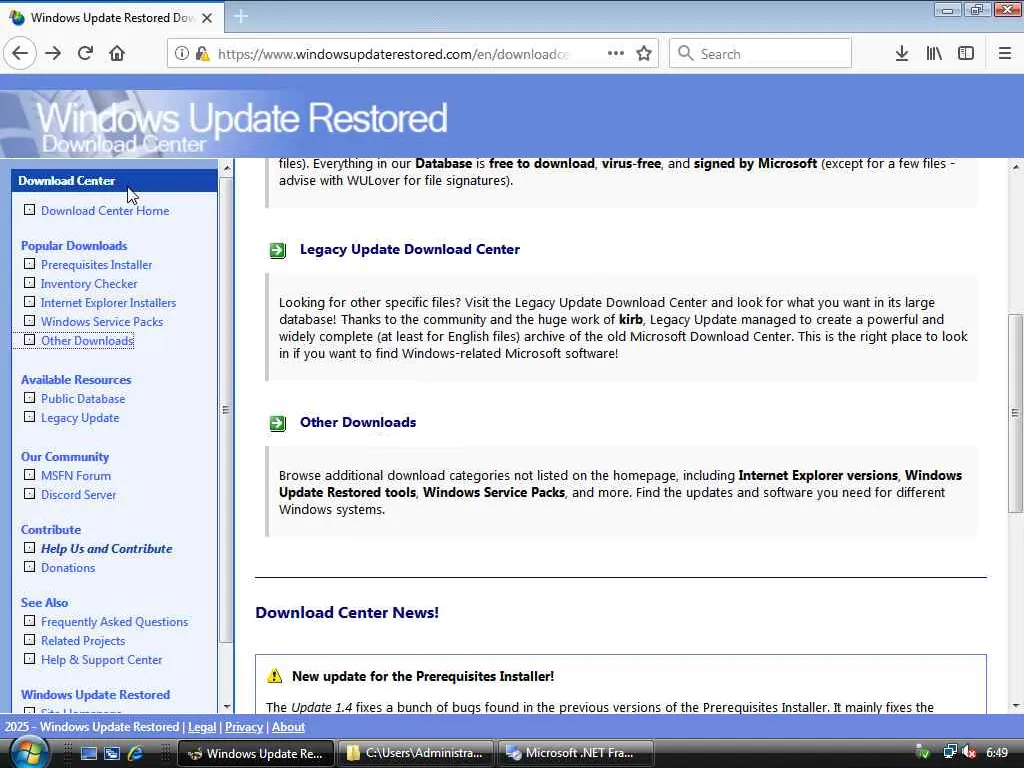Open a new browser tab
Image resolution: width=1024 pixels, height=768 pixels.
point(241,16)
